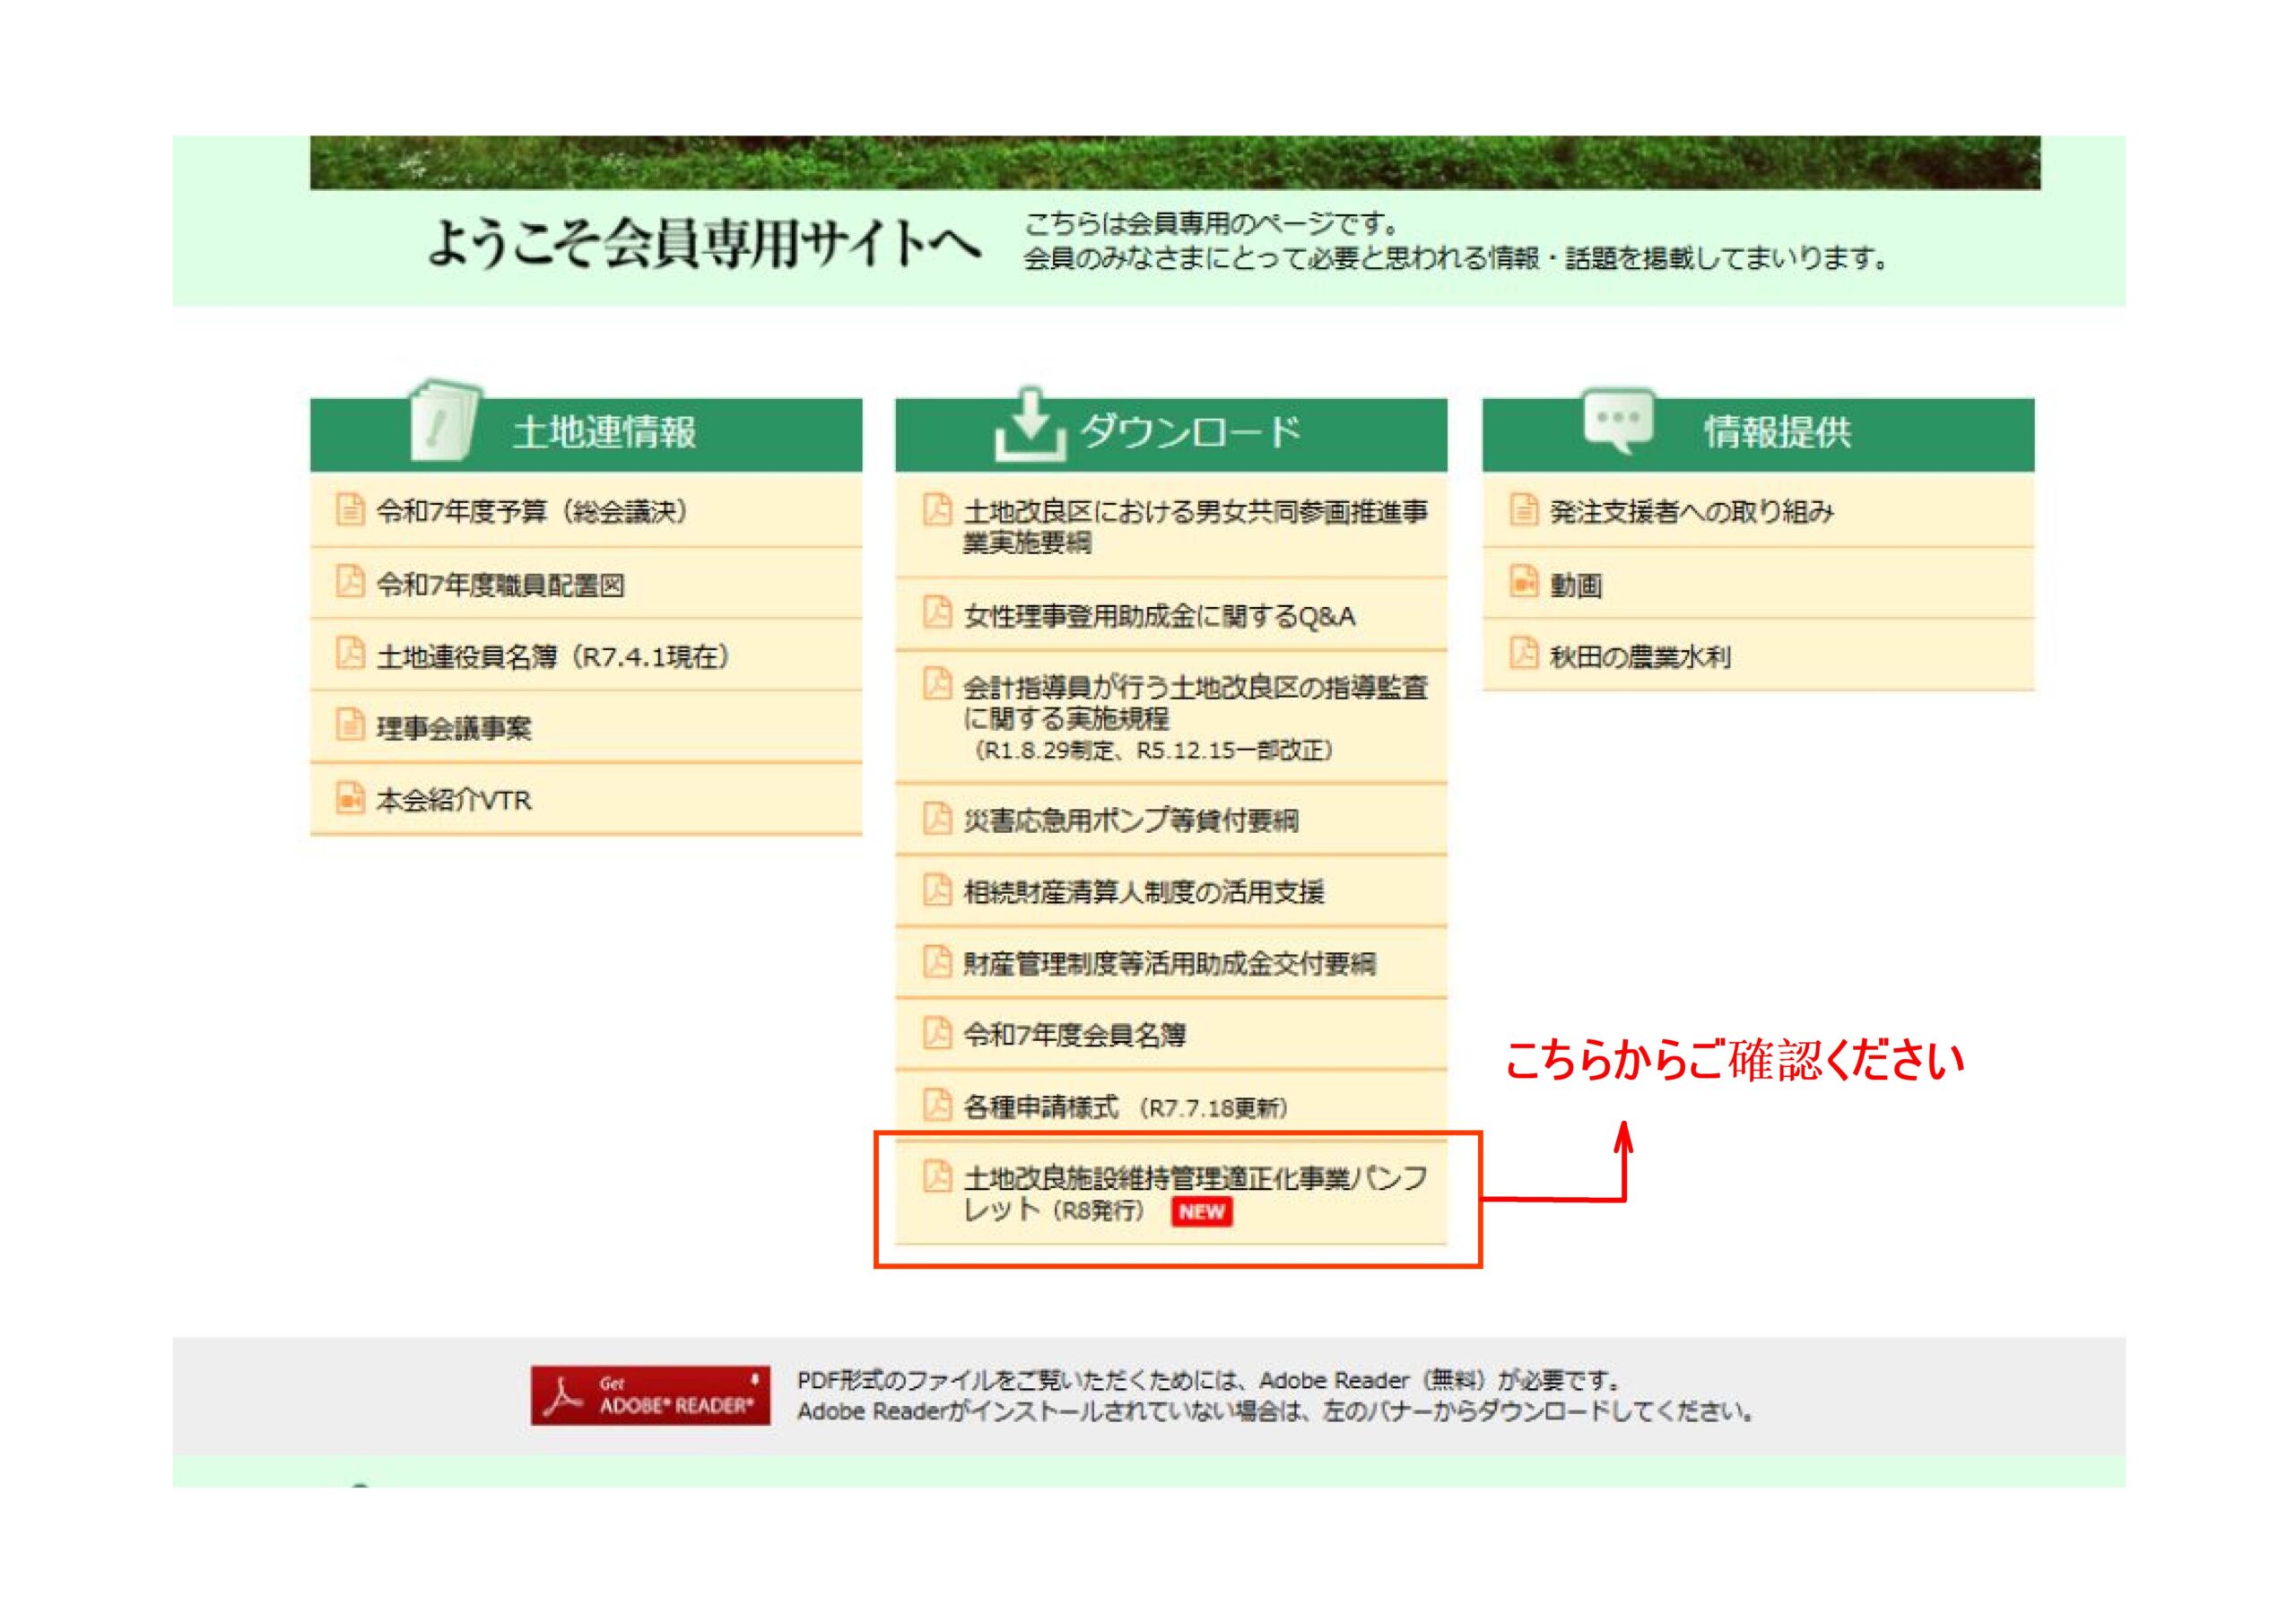This screenshot has width=2296, height=1623.
Task: Open 土地連役員名簿（R7.4.1現在）
Action: [x=553, y=657]
